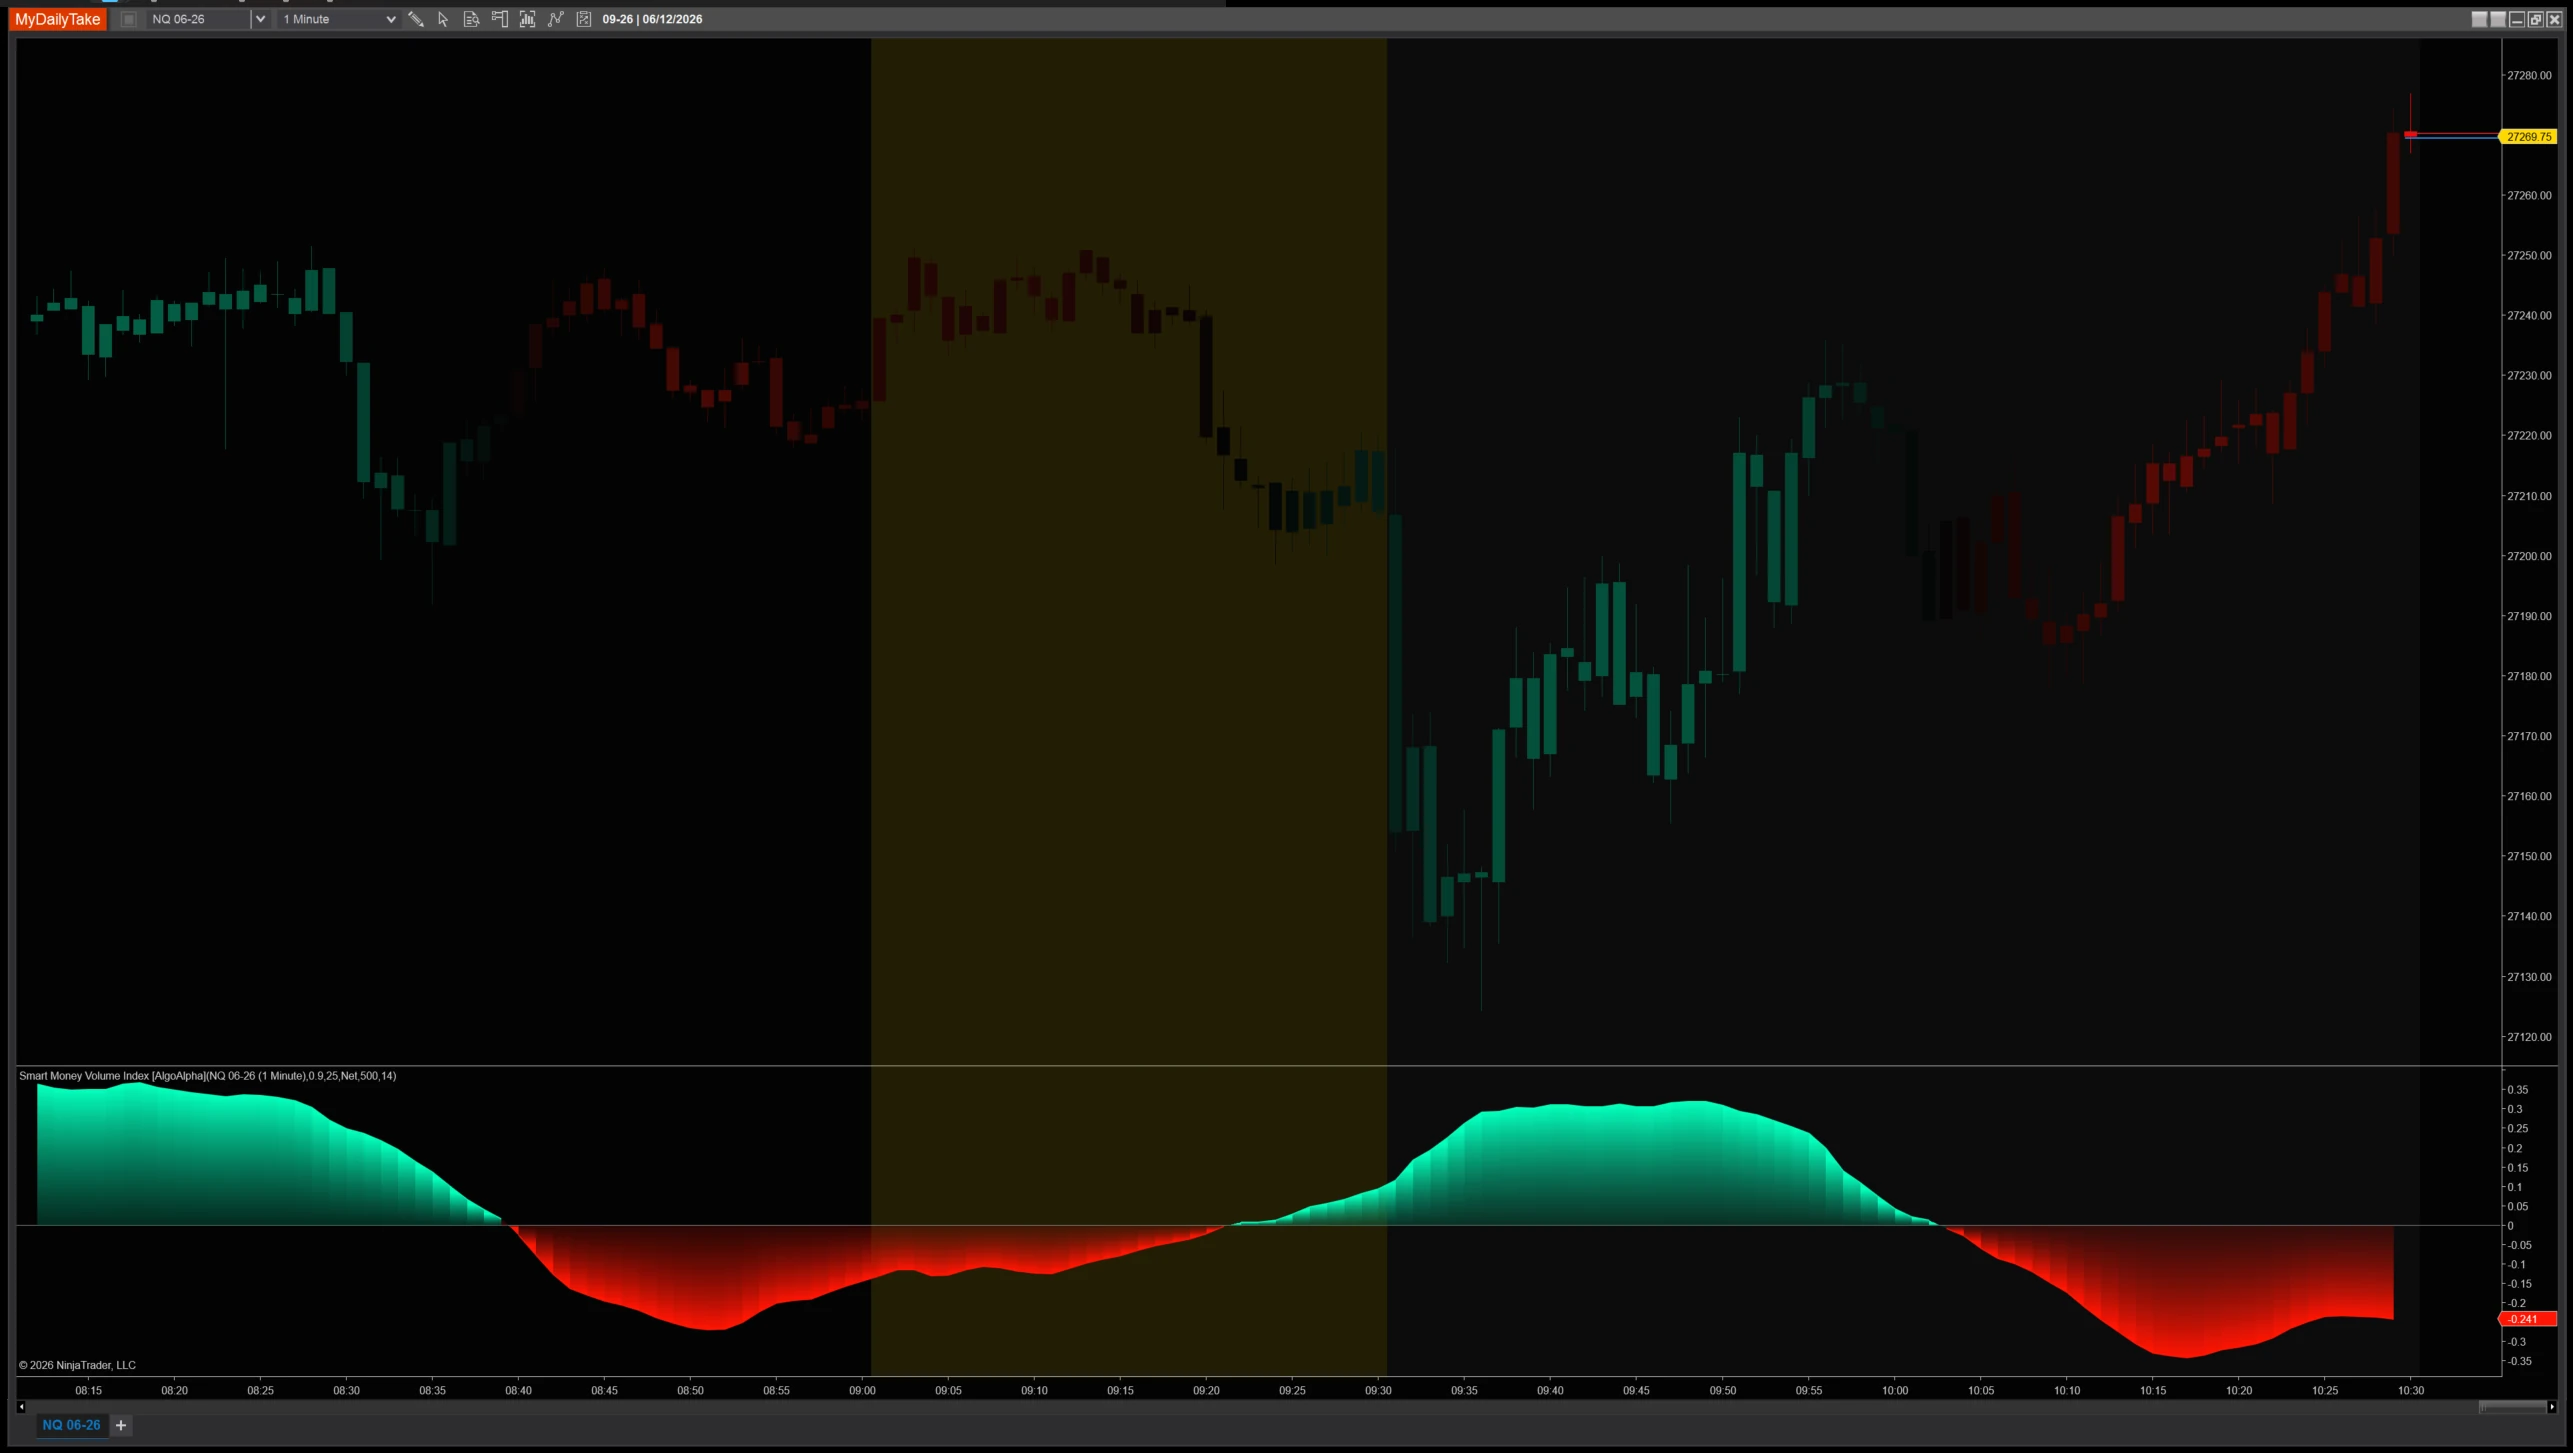Click the second gray square in the title bar

[2498, 19]
